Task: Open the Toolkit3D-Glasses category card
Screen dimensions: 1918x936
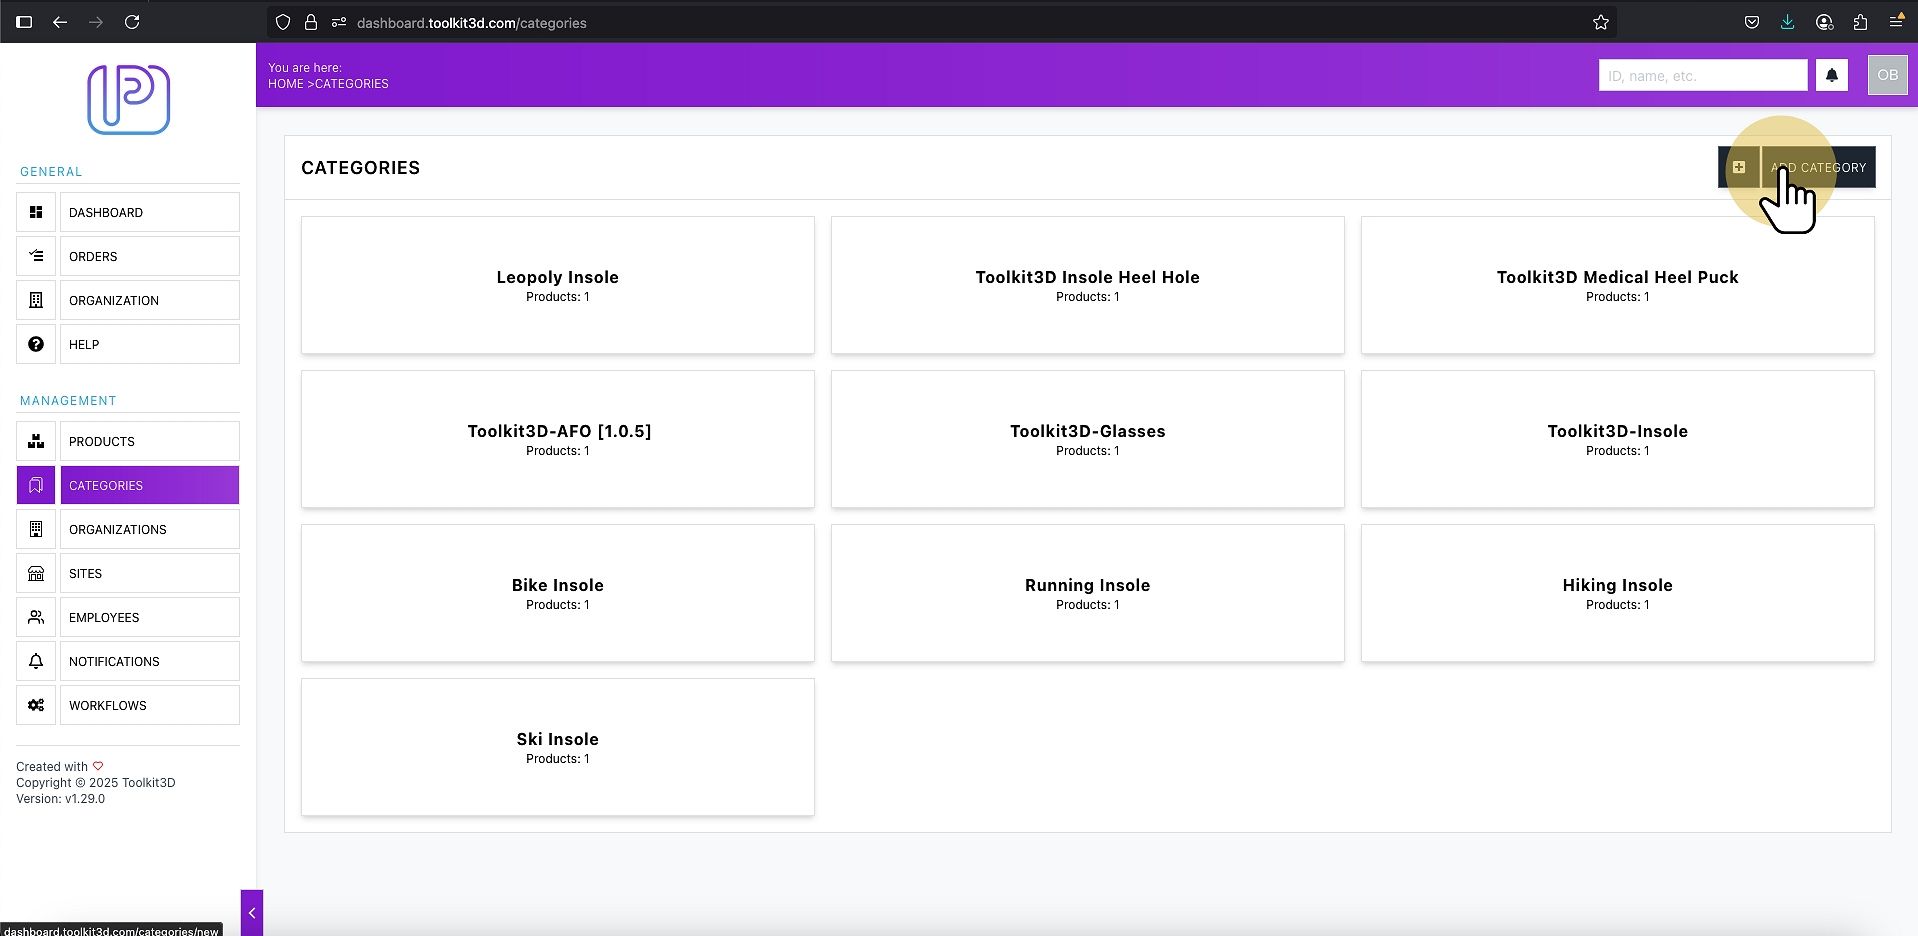Action: [x=1087, y=439]
